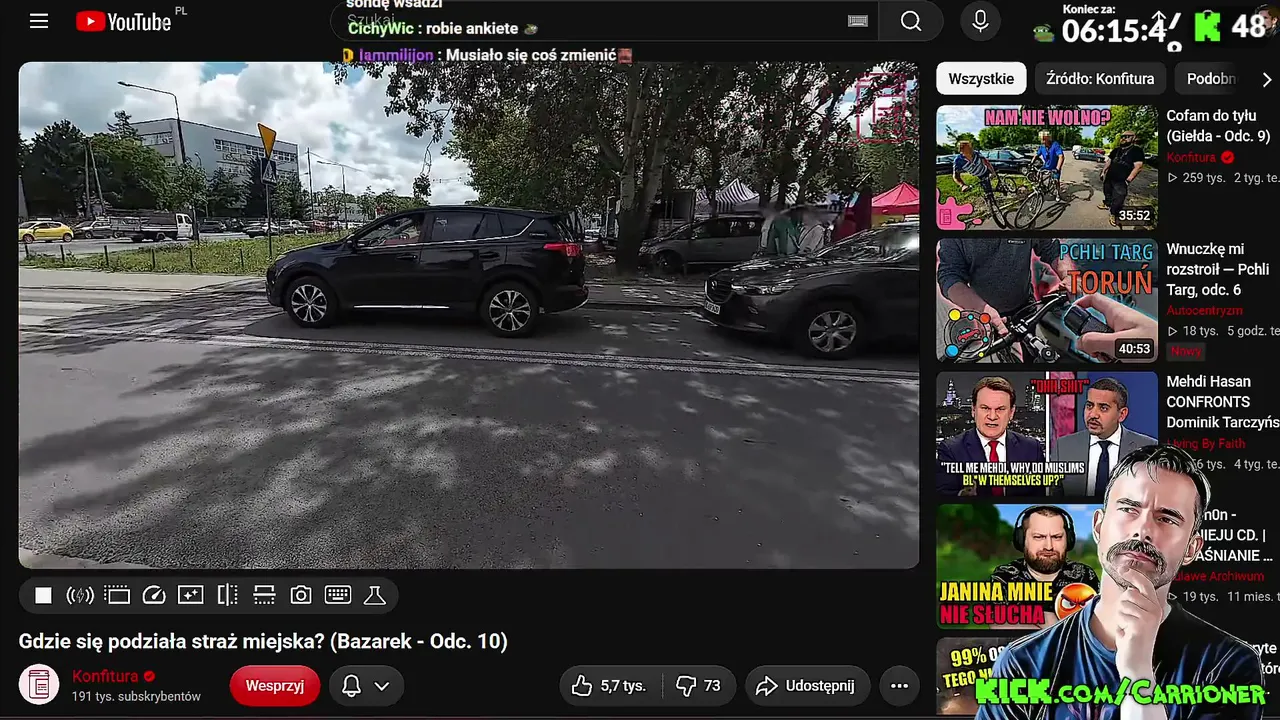Click the red Wesprzyj button
The height and width of the screenshot is (720, 1280).
pyautogui.click(x=275, y=686)
